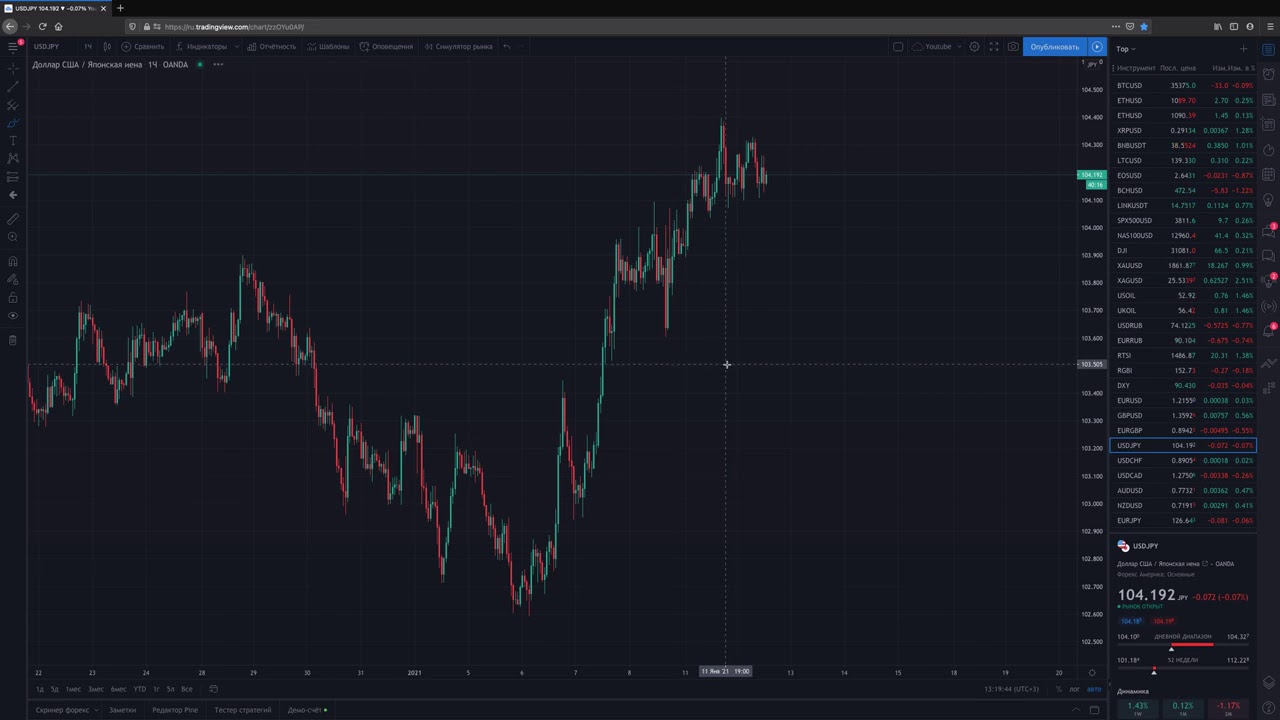Open the Отчётность financials button
Screen dimensions: 1280x720
tap(271, 46)
